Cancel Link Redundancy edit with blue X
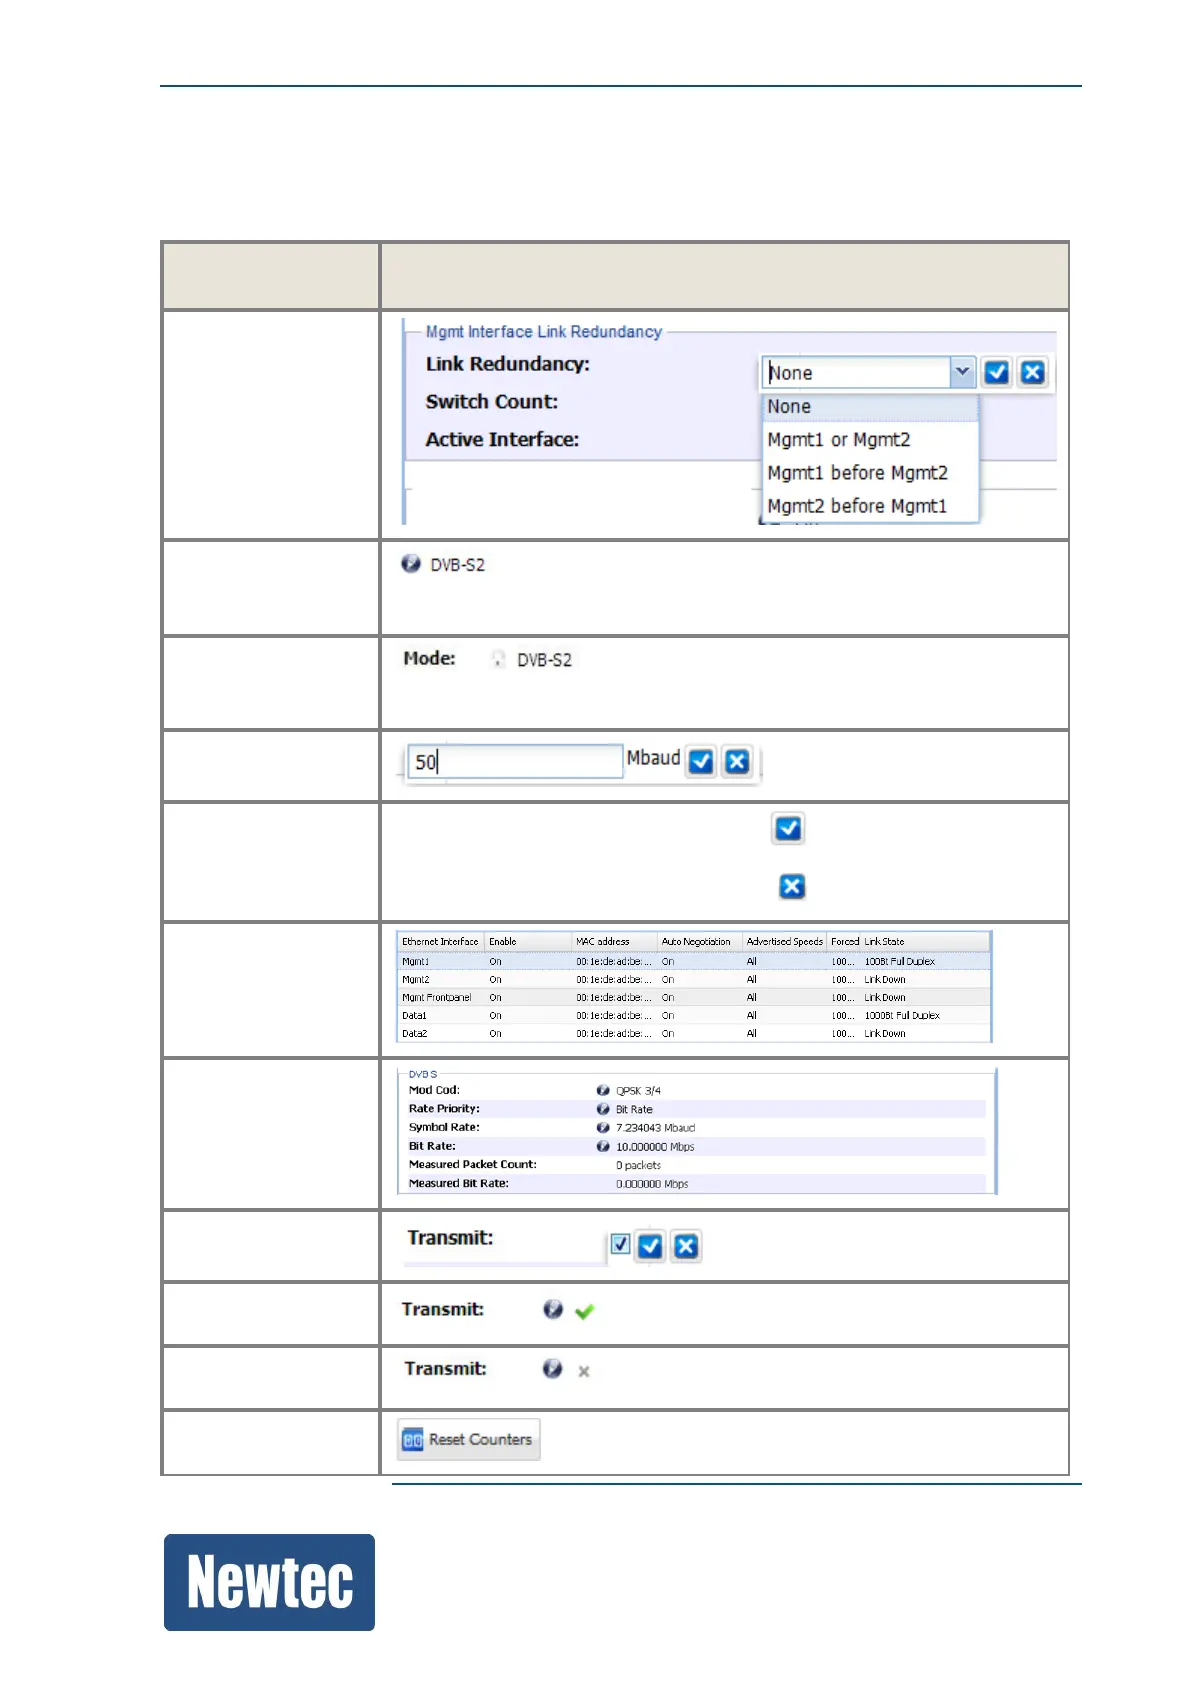Viewport: 1190px width, 1684px height. click(1032, 373)
